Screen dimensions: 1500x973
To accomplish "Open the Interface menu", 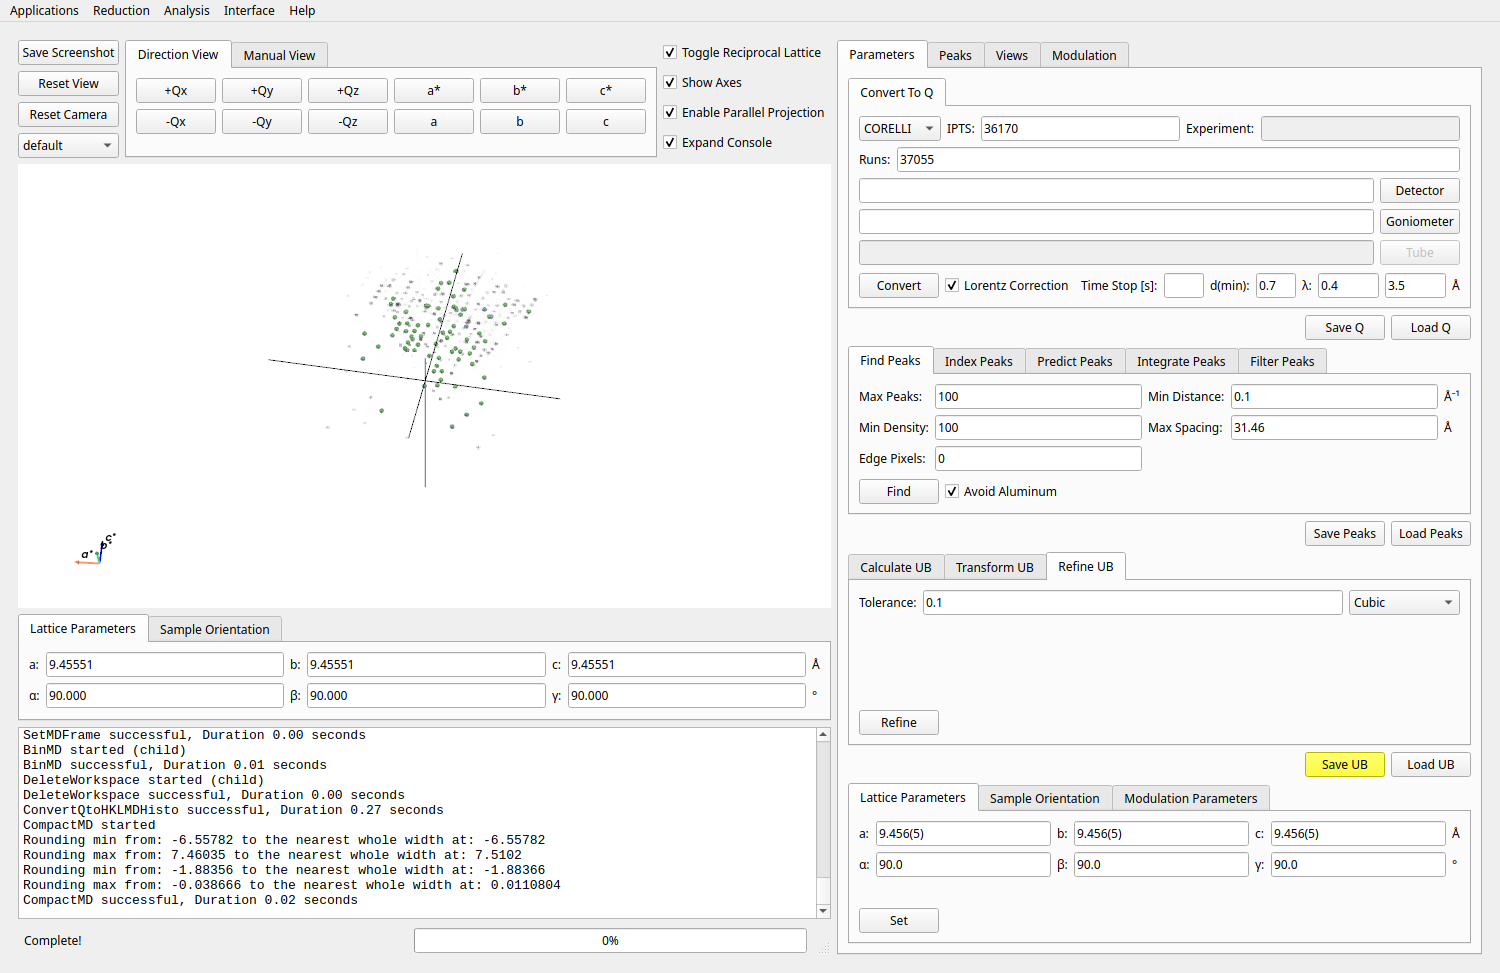I will [x=249, y=10].
